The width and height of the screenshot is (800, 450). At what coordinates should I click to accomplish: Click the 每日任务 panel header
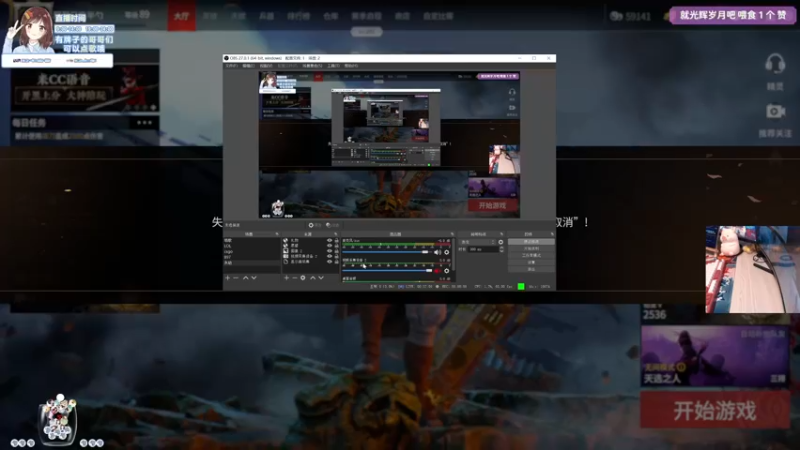[85, 122]
